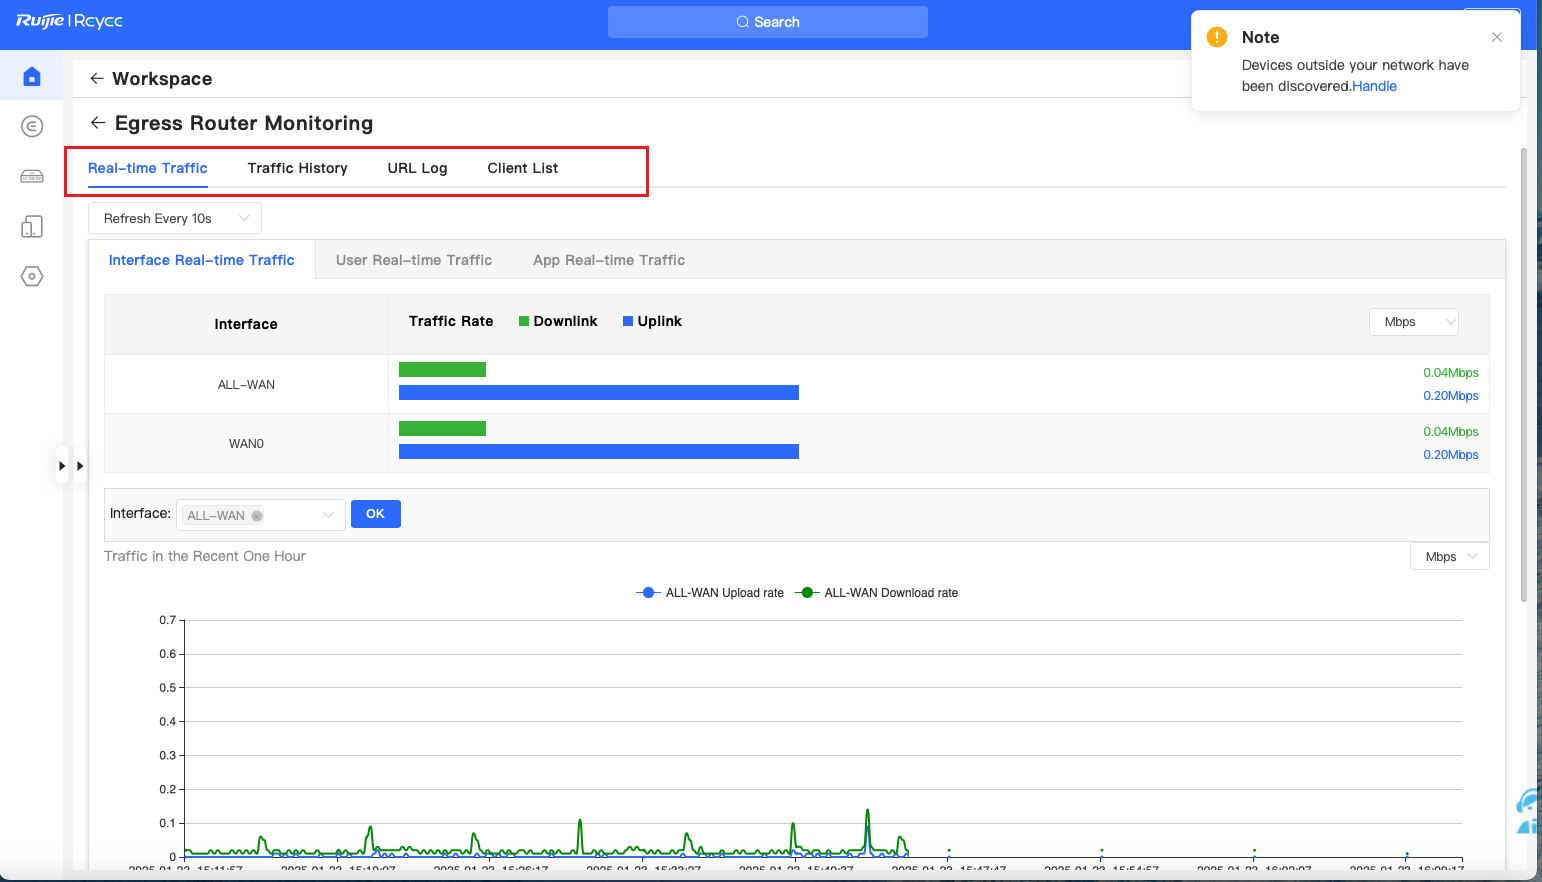Go back using the arrow beside Workspace
The height and width of the screenshot is (882, 1542).
click(97, 78)
